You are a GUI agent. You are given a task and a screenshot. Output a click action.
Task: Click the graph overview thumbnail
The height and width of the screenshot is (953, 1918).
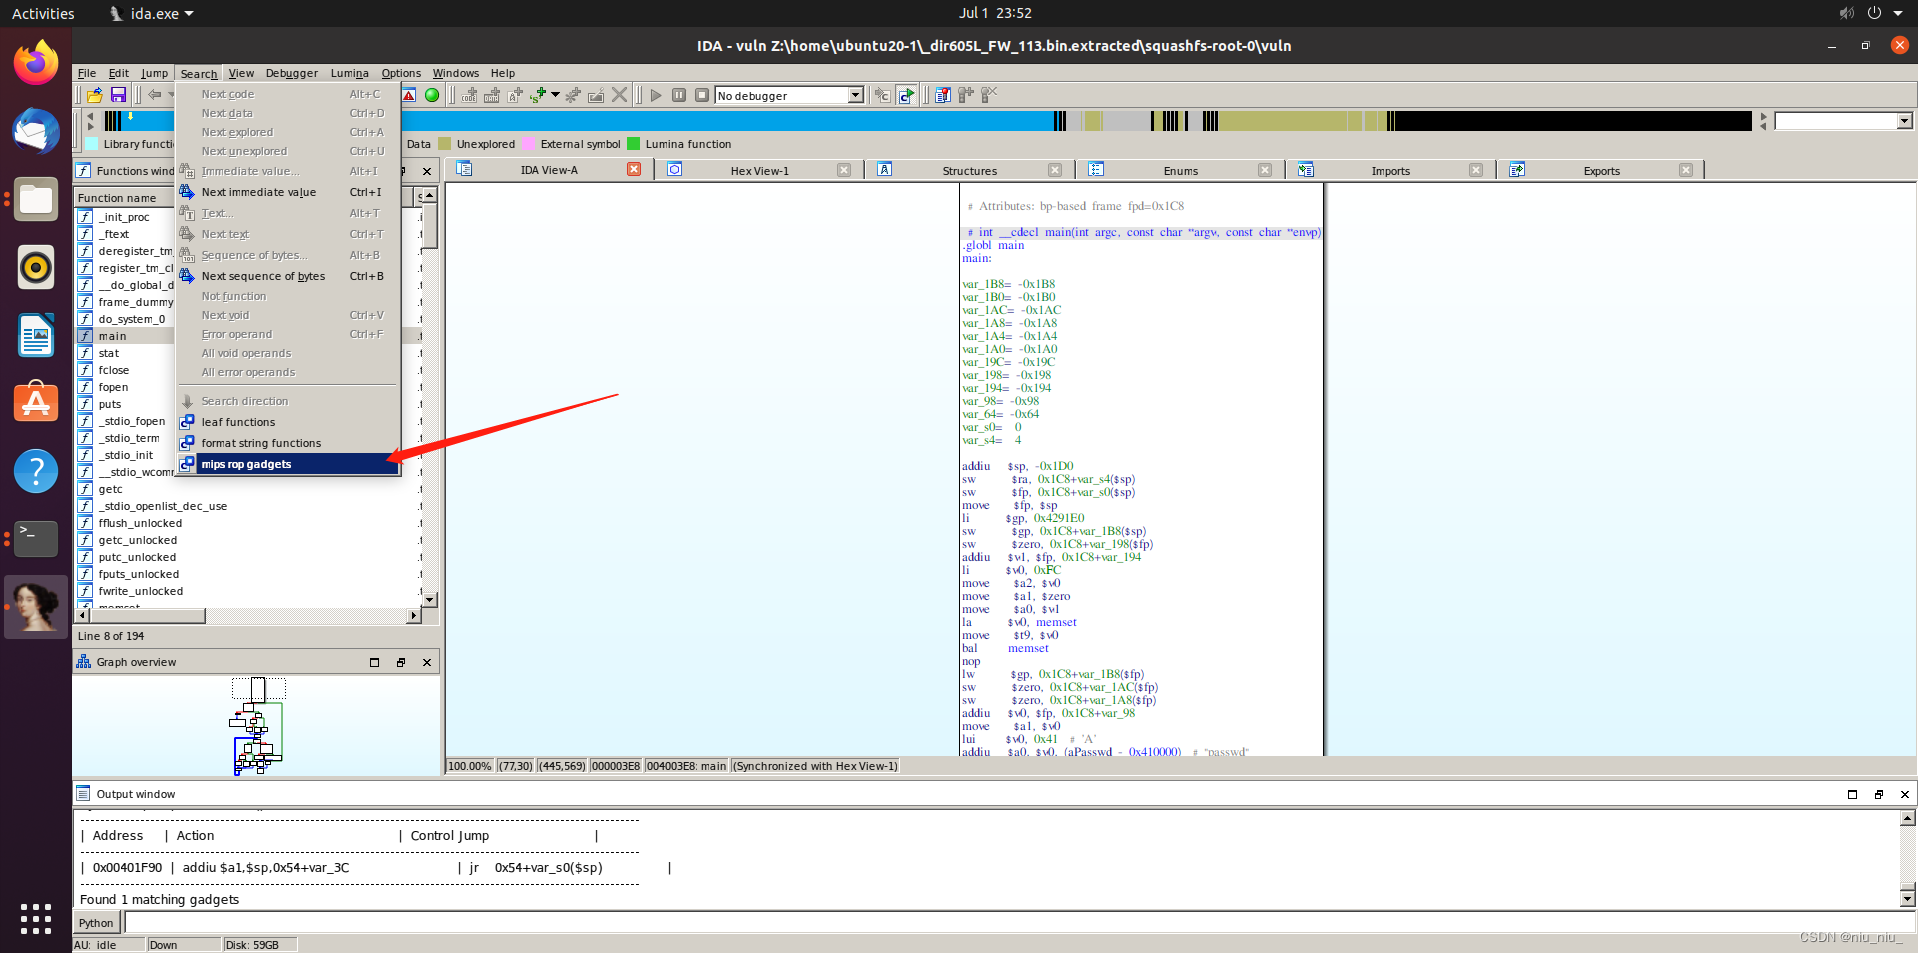[258, 726]
